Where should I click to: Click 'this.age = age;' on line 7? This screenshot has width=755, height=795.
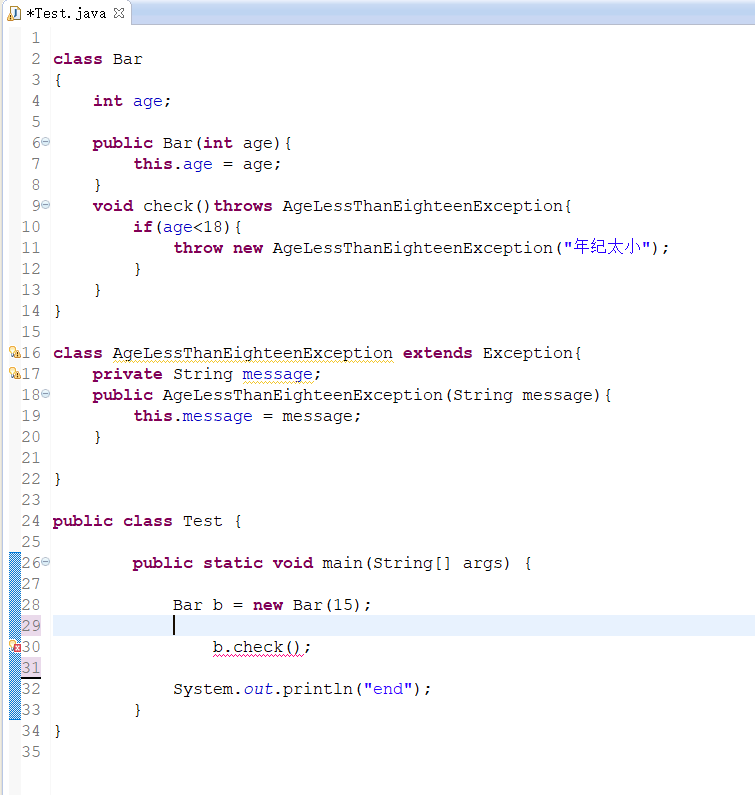[x=207, y=164]
